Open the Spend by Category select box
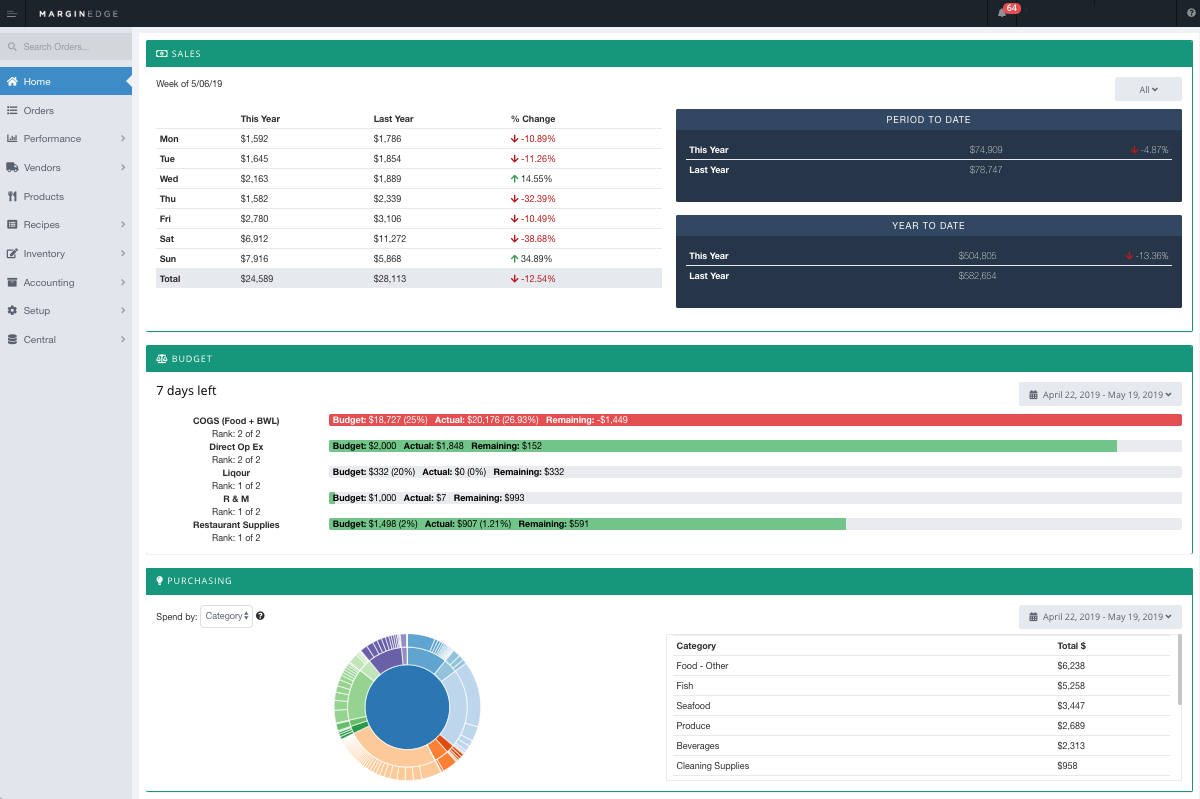Viewport: 1200px width, 799px height. point(226,616)
